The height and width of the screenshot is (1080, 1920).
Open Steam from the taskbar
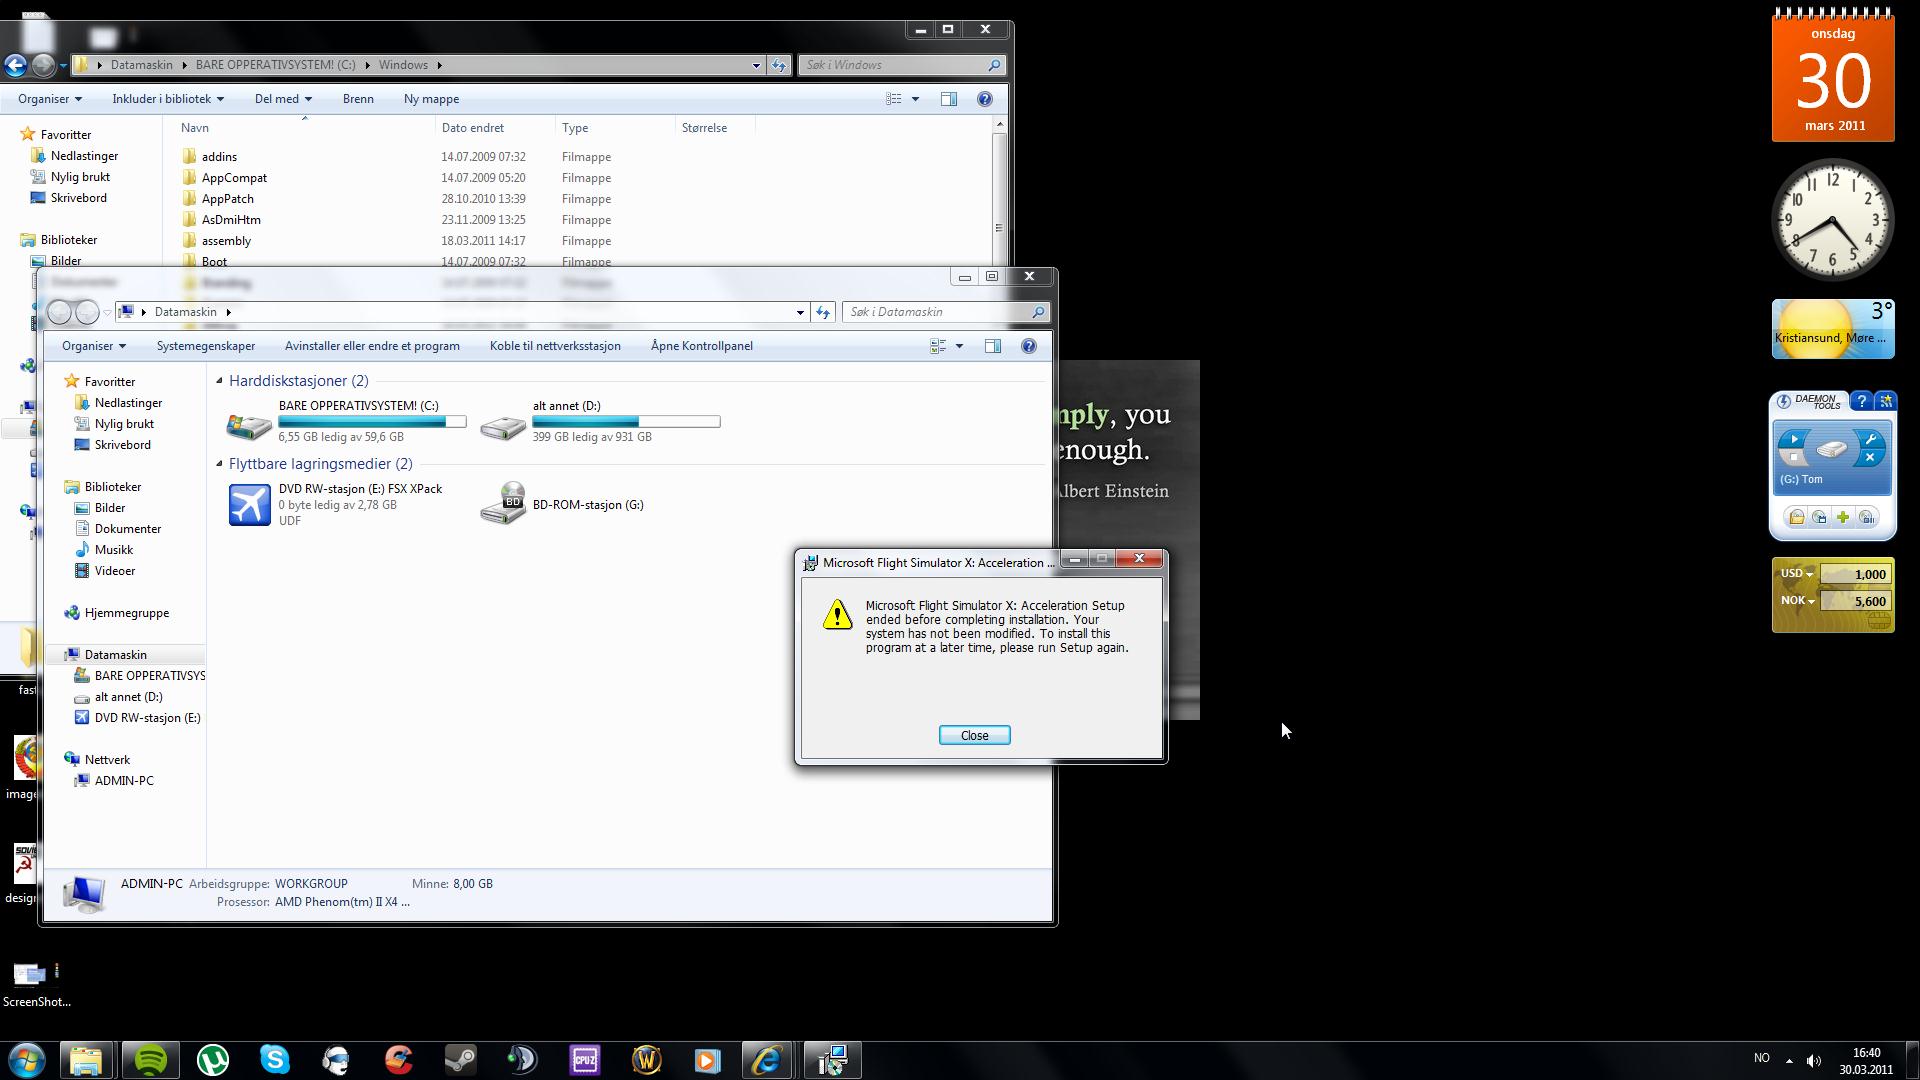pos(460,1060)
